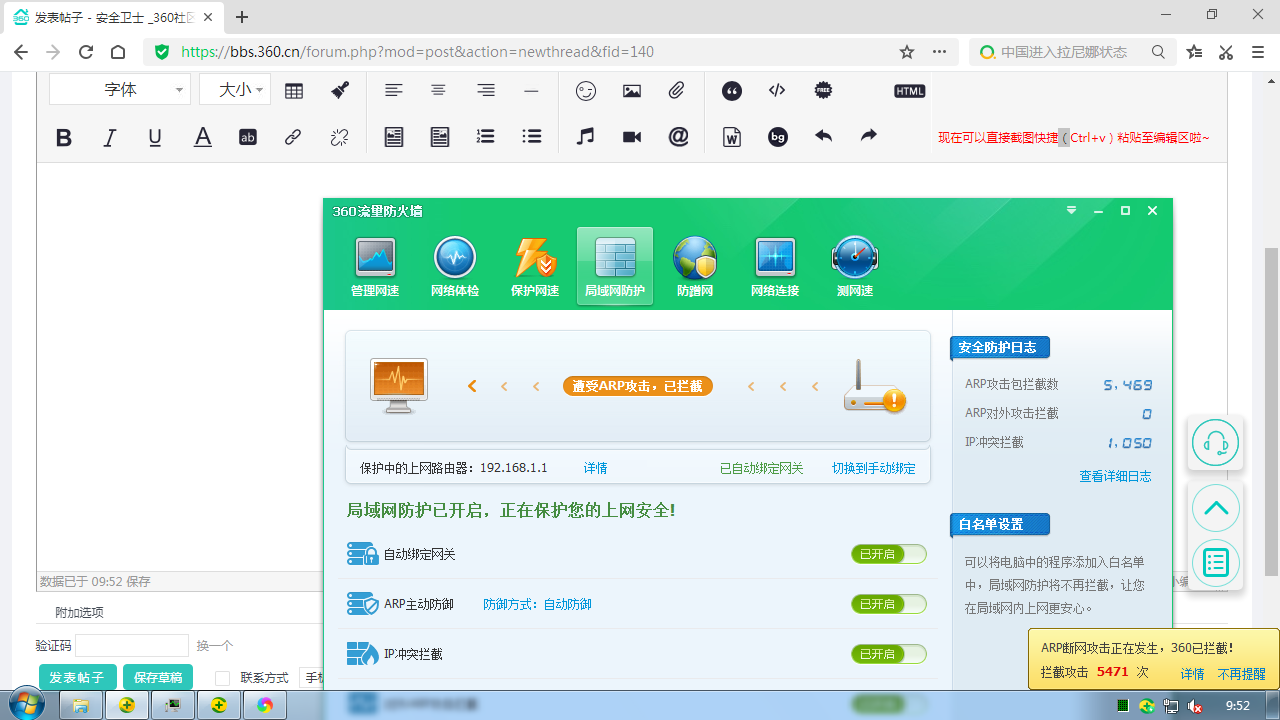1280x720 pixels.
Task: Click 不再提醒 in the ARP alert
Action: coord(1241,674)
